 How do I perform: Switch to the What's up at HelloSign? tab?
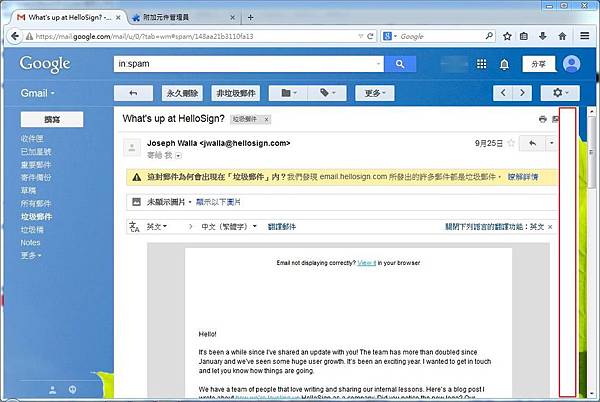click(69, 18)
